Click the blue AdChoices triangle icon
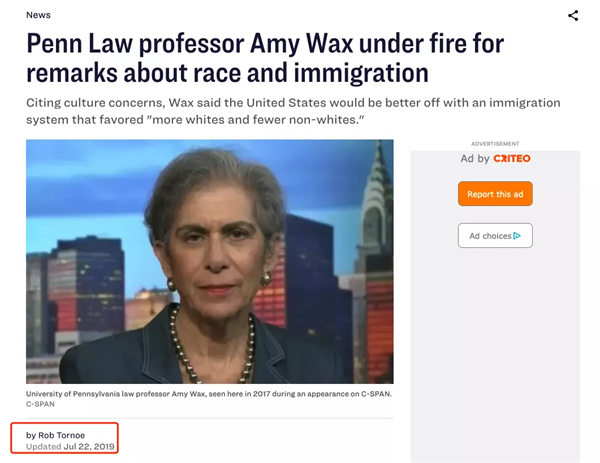600x463 pixels. tap(517, 236)
